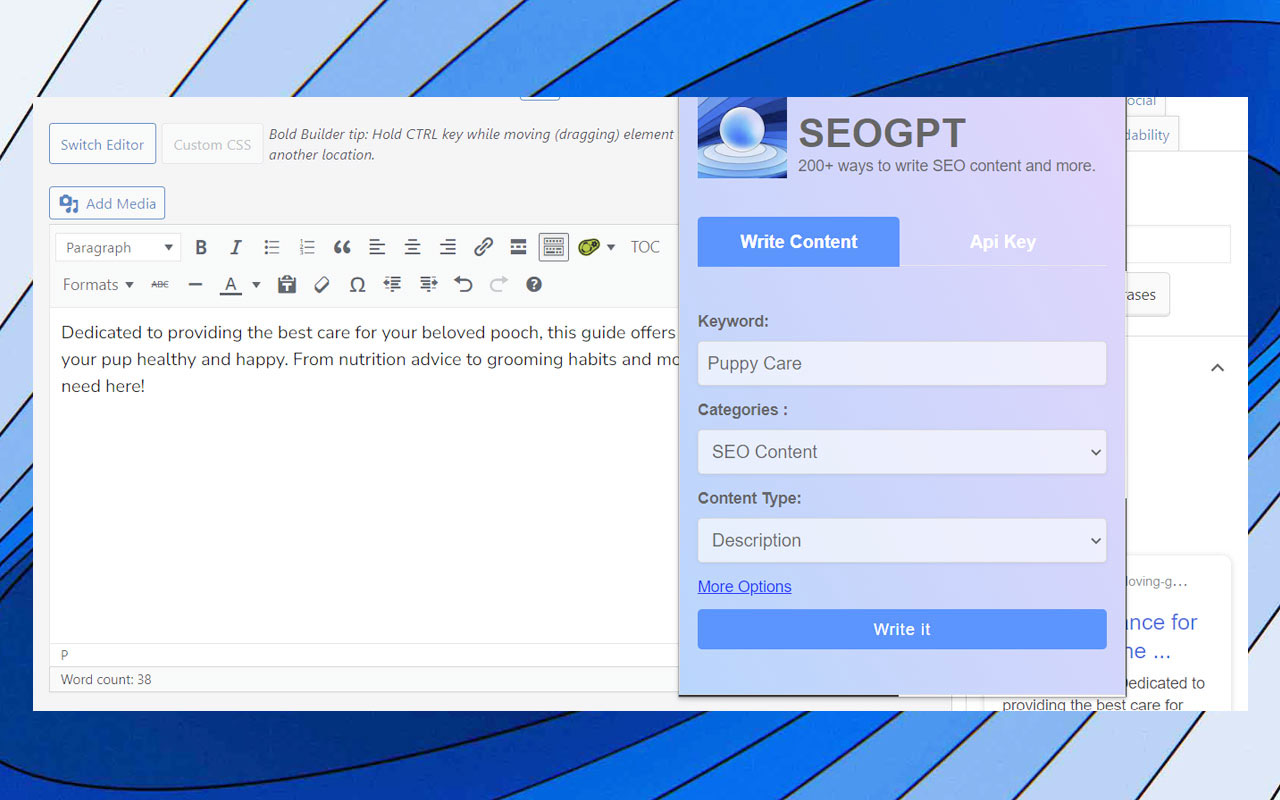Toggle center text alignment
The image size is (1280, 800).
pyautogui.click(x=412, y=247)
